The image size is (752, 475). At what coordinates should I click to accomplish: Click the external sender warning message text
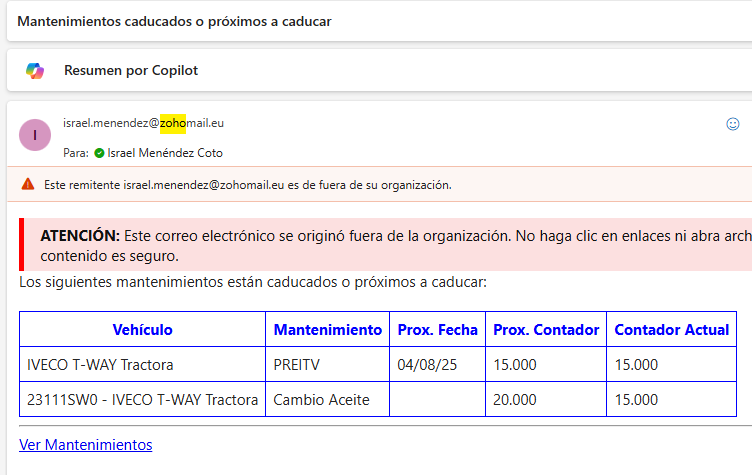click(x=247, y=185)
